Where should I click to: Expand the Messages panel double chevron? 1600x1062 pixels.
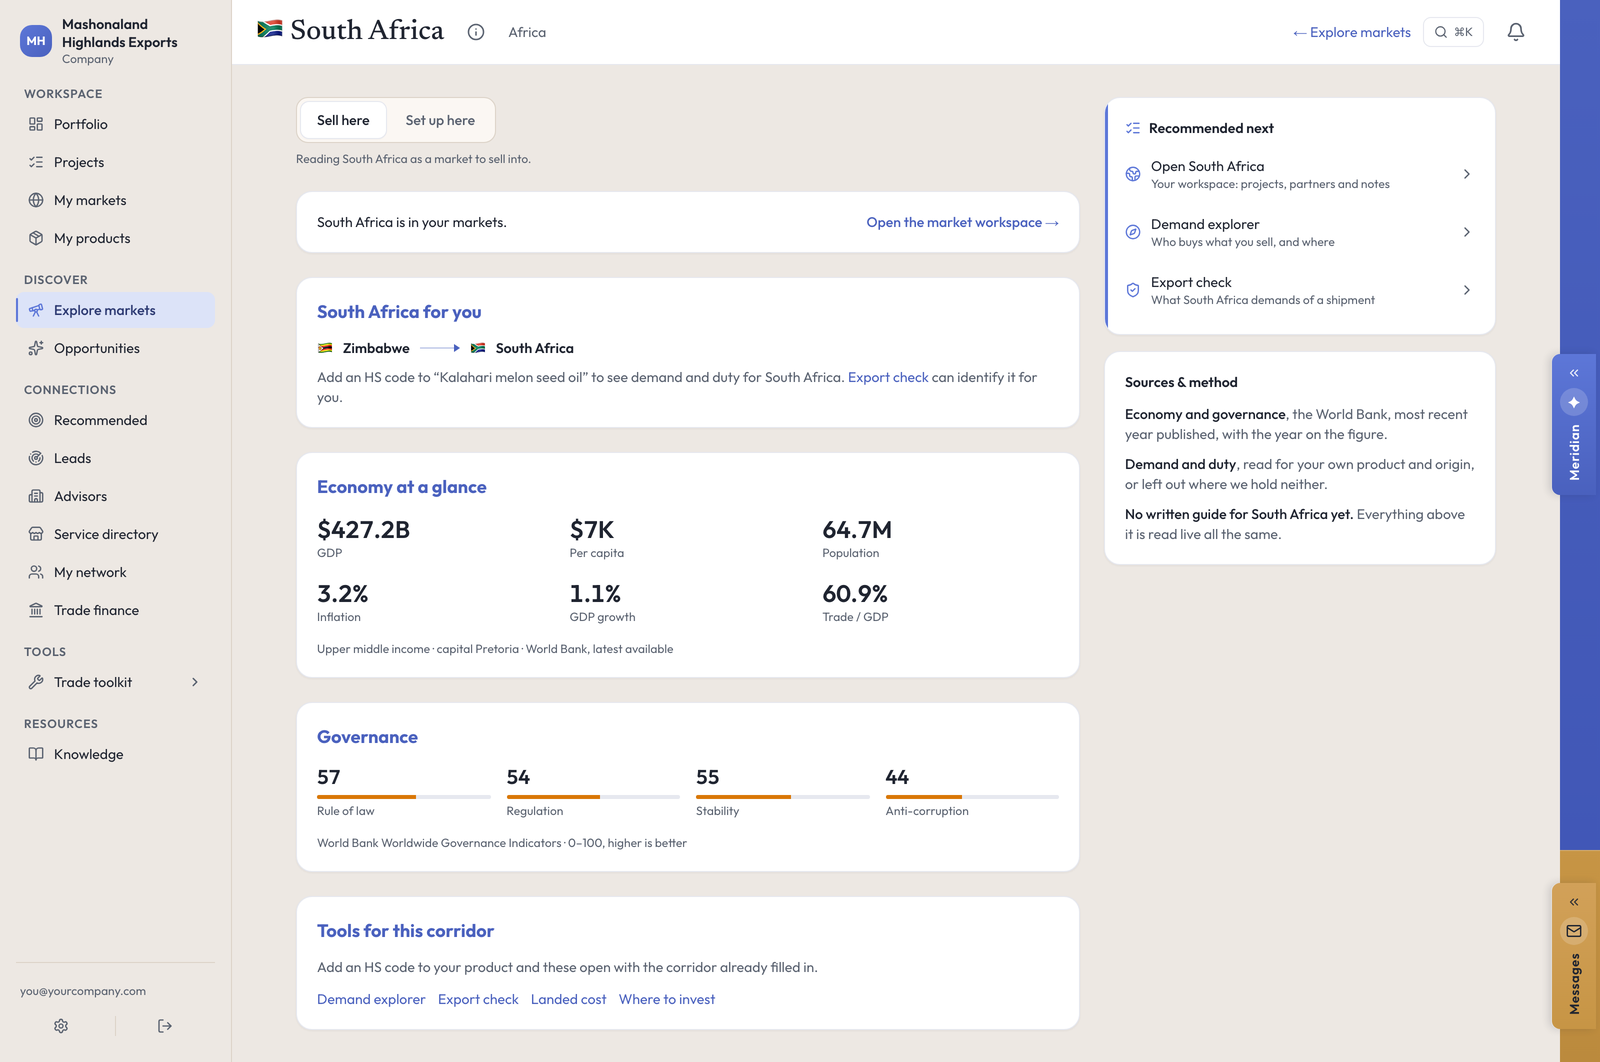(x=1574, y=902)
